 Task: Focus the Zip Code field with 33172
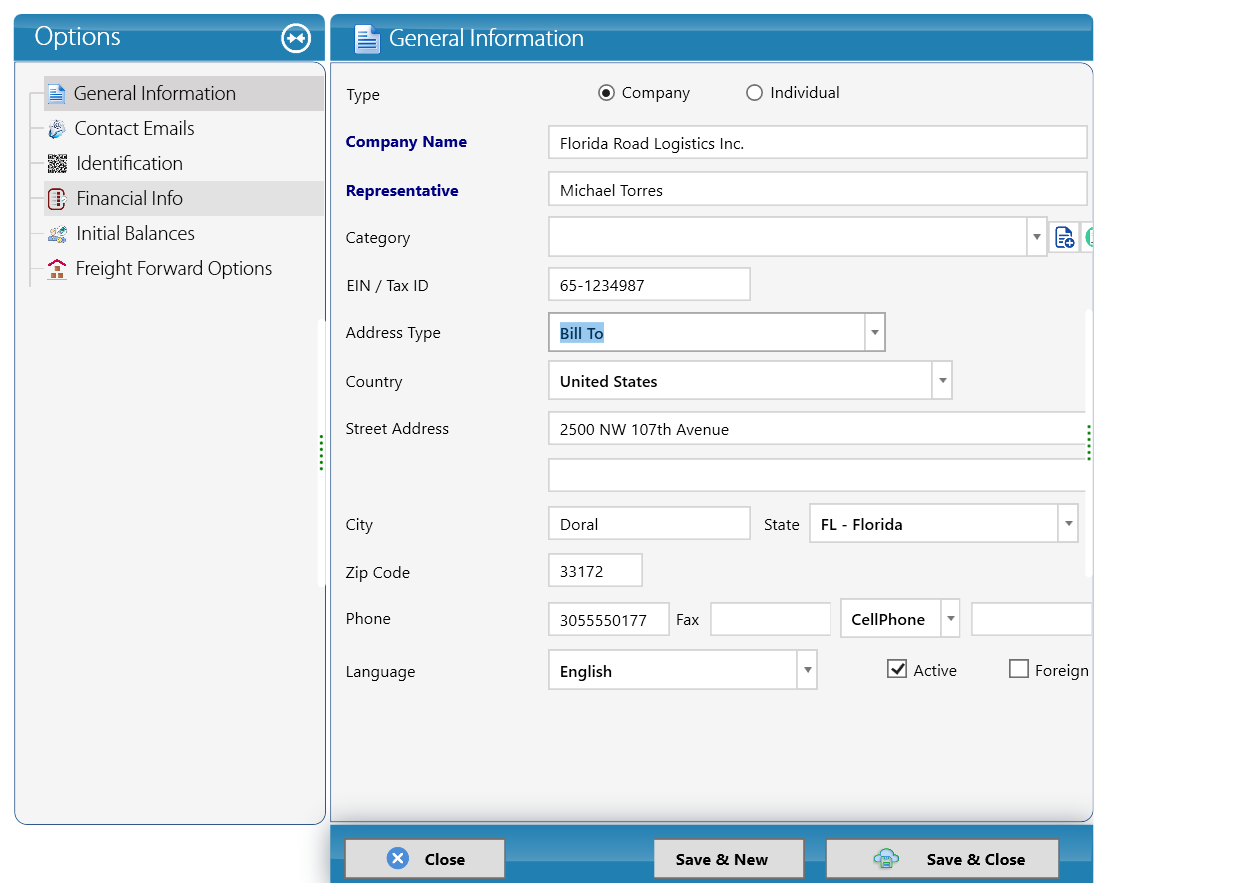[x=595, y=571]
